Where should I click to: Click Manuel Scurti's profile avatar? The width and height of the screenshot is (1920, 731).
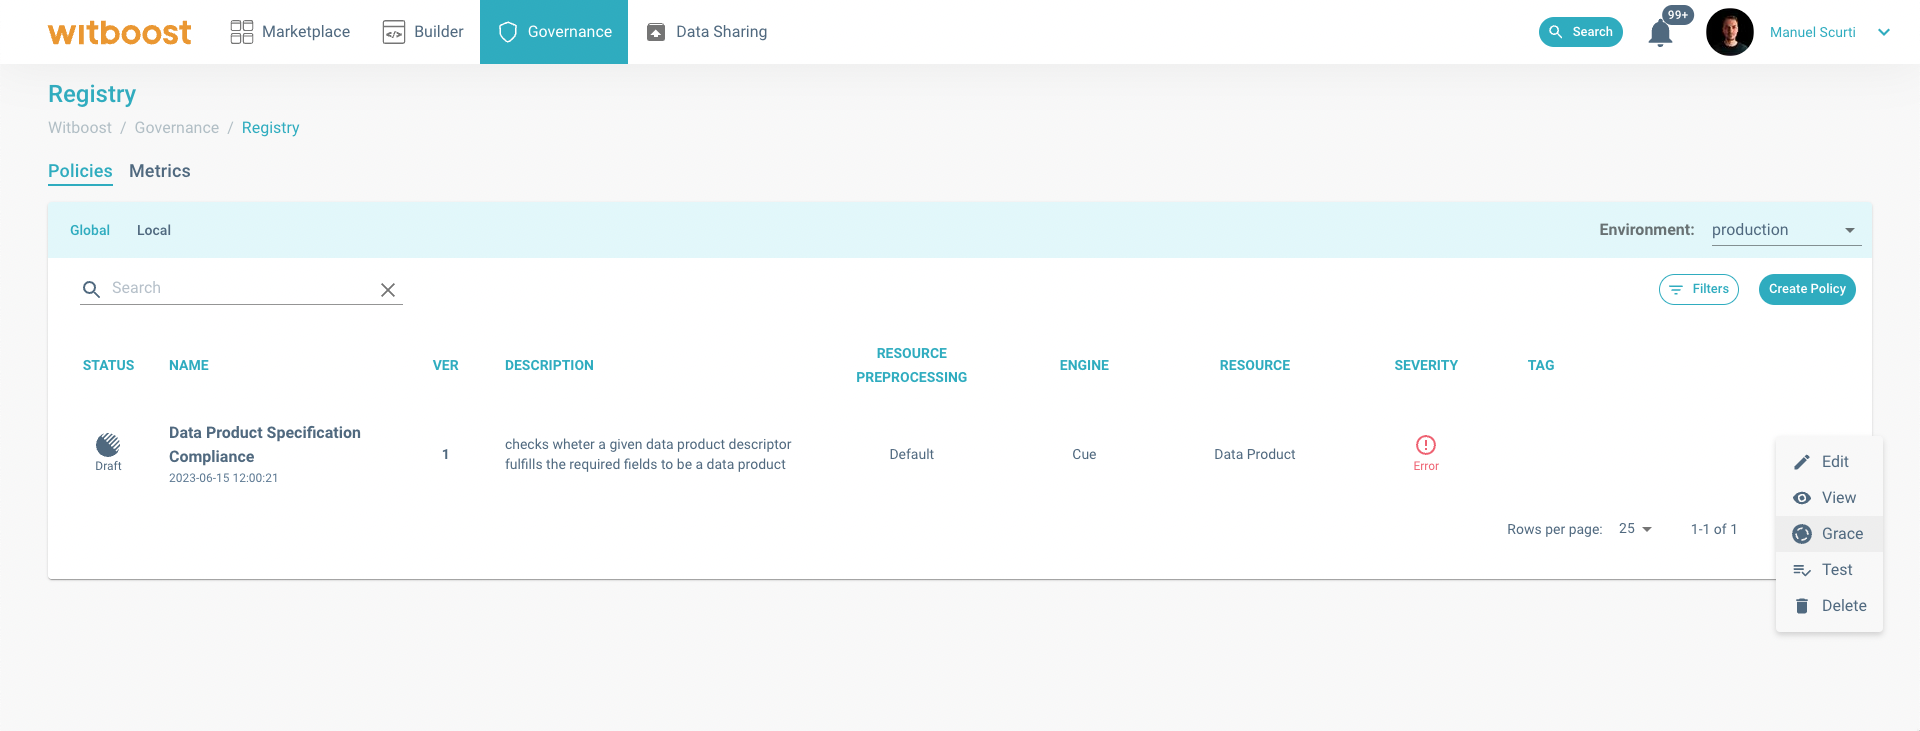1729,32
